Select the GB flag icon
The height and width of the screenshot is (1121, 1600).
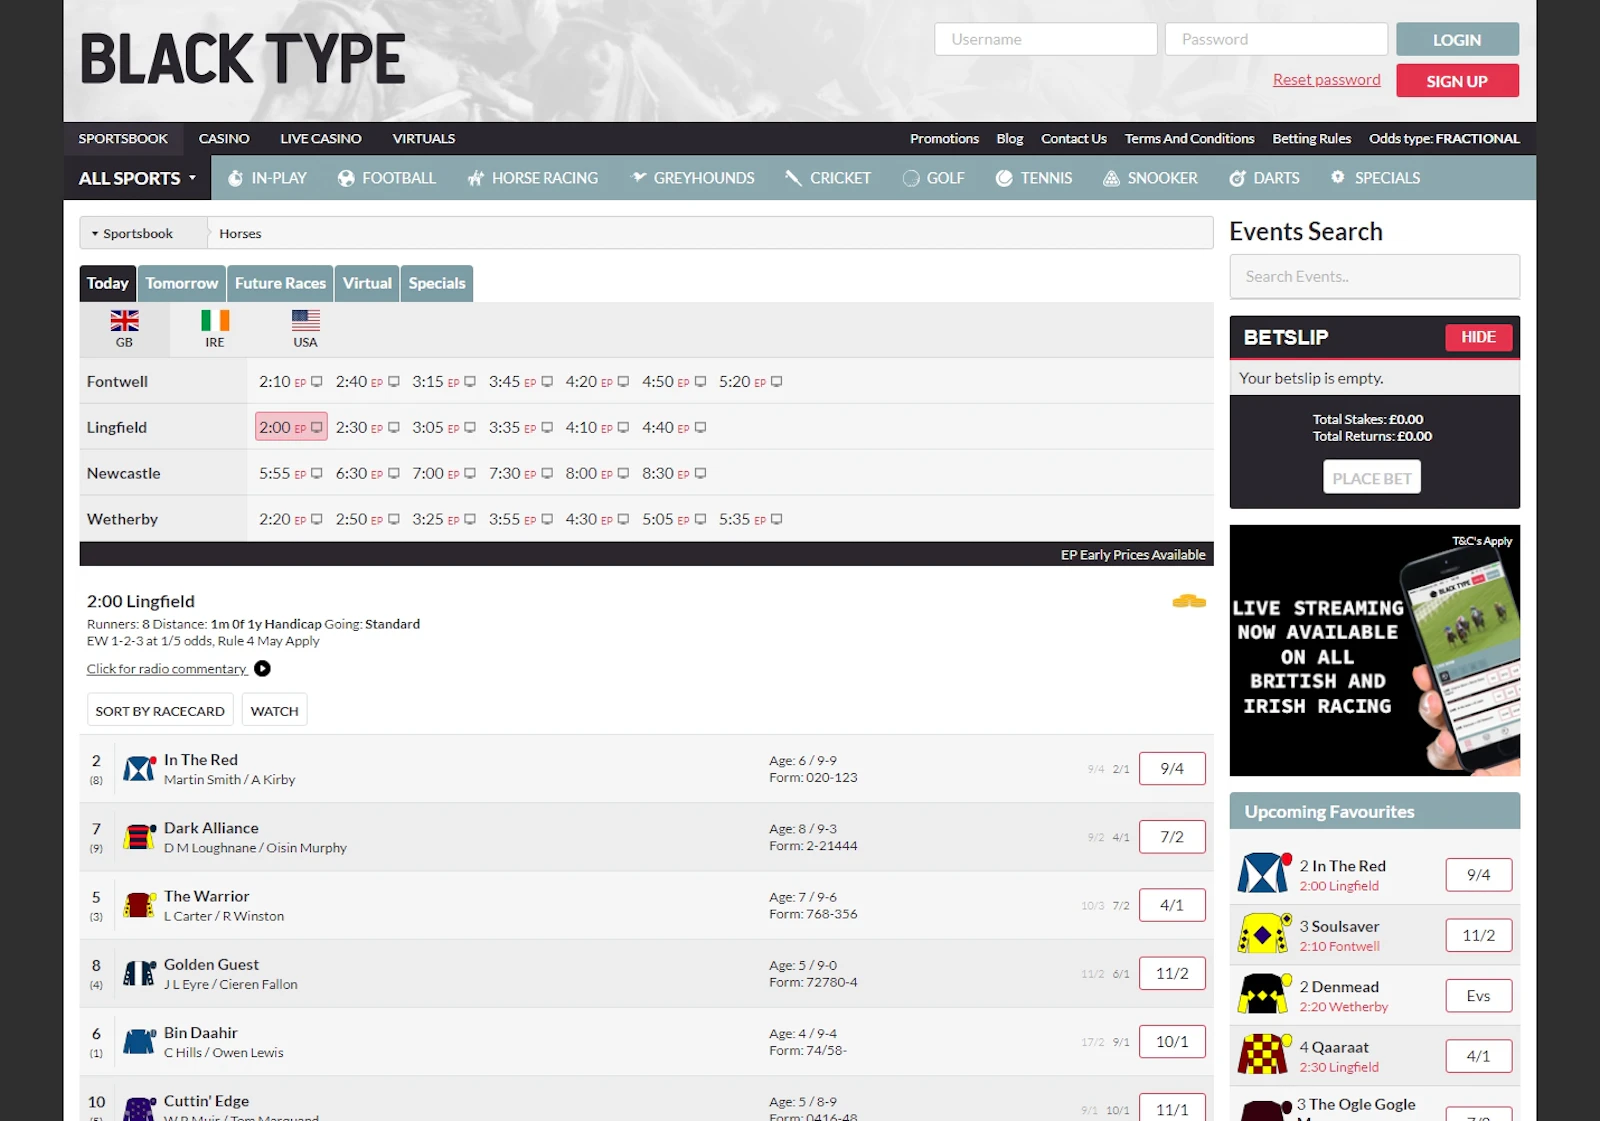tap(124, 321)
